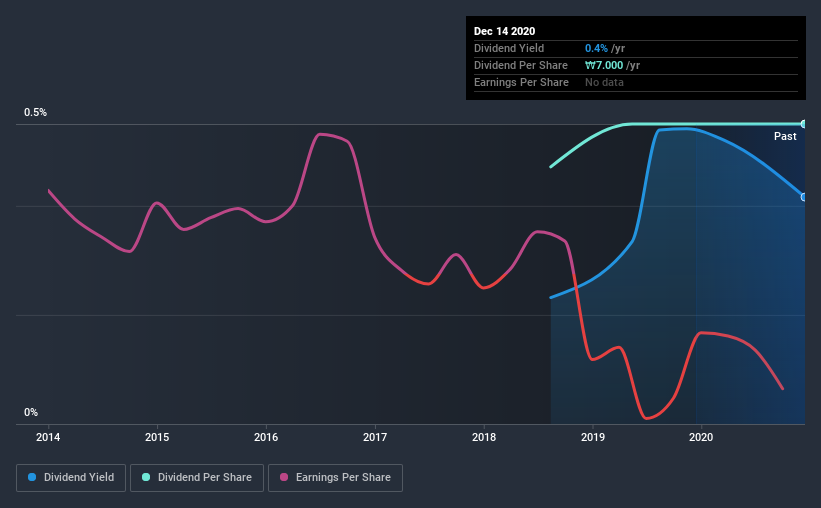Select the 2018 x-axis label
This screenshot has height=508, width=821.
(x=484, y=437)
